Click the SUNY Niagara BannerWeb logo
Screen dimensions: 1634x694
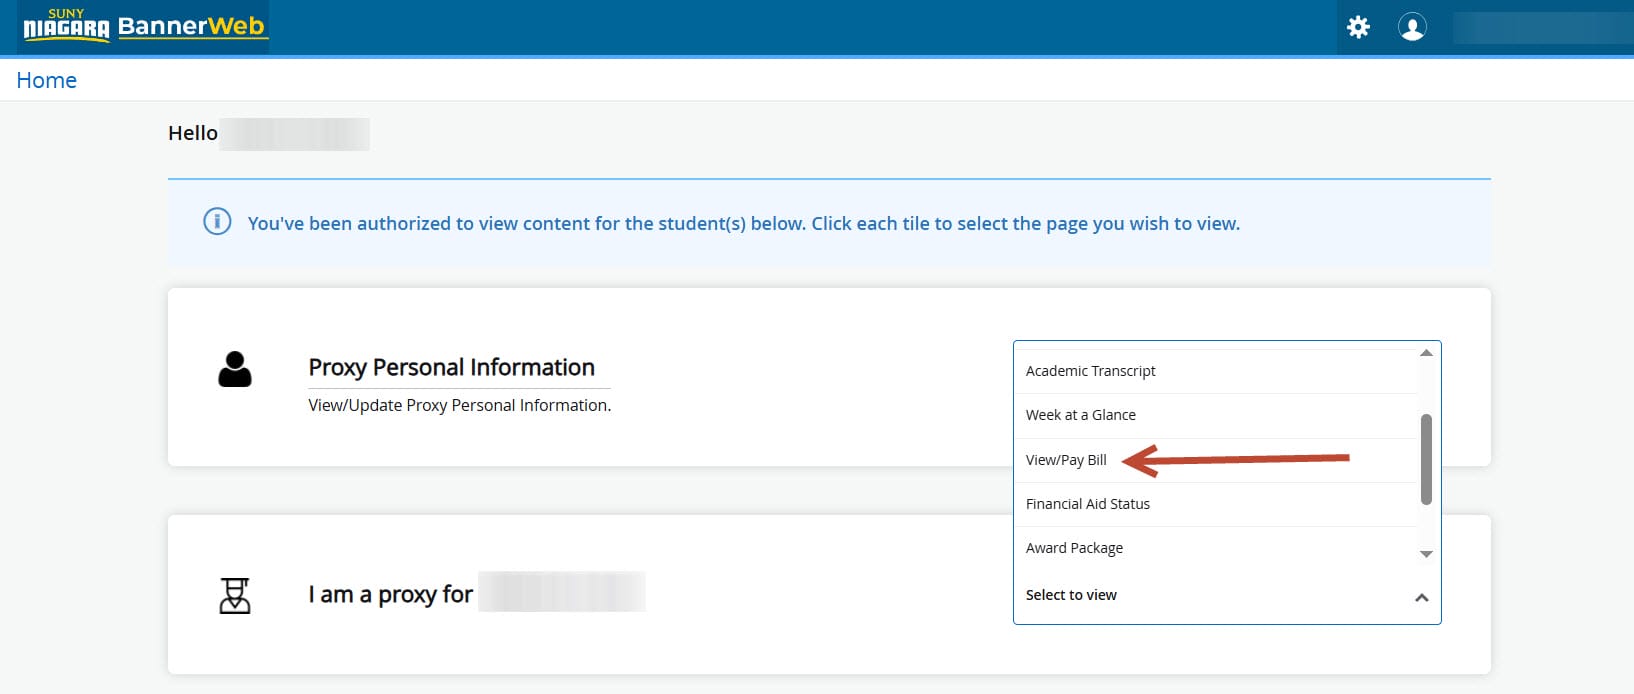(x=144, y=26)
